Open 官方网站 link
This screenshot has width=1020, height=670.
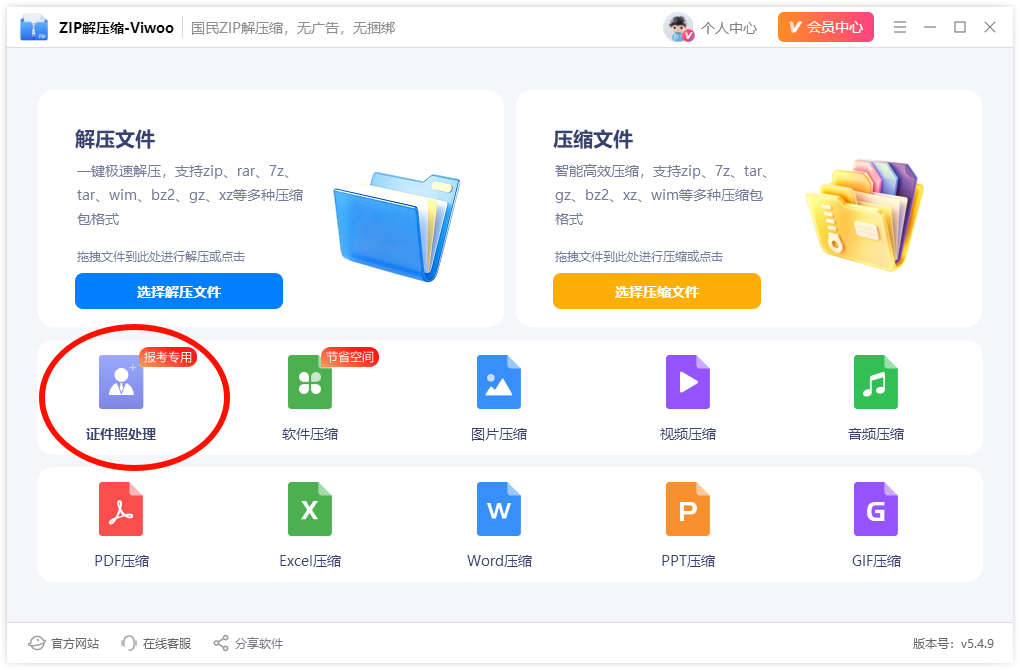coord(75,643)
